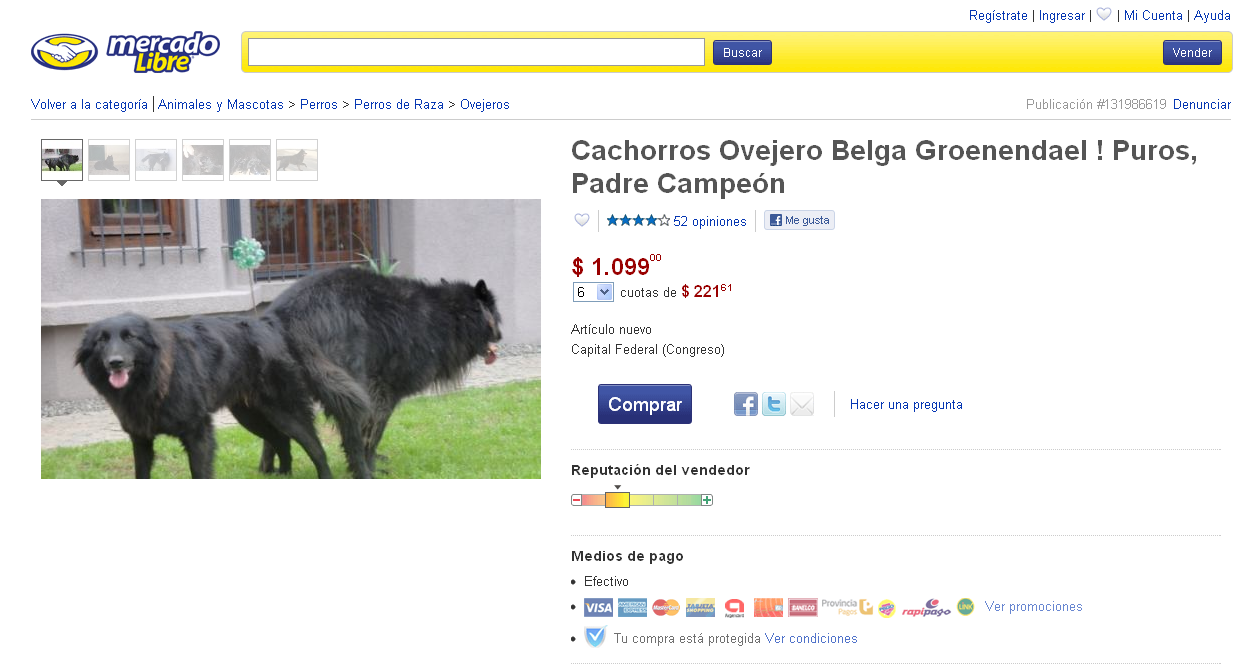The height and width of the screenshot is (667, 1242).
Task: Share listing on Facebook icon
Action: (746, 404)
